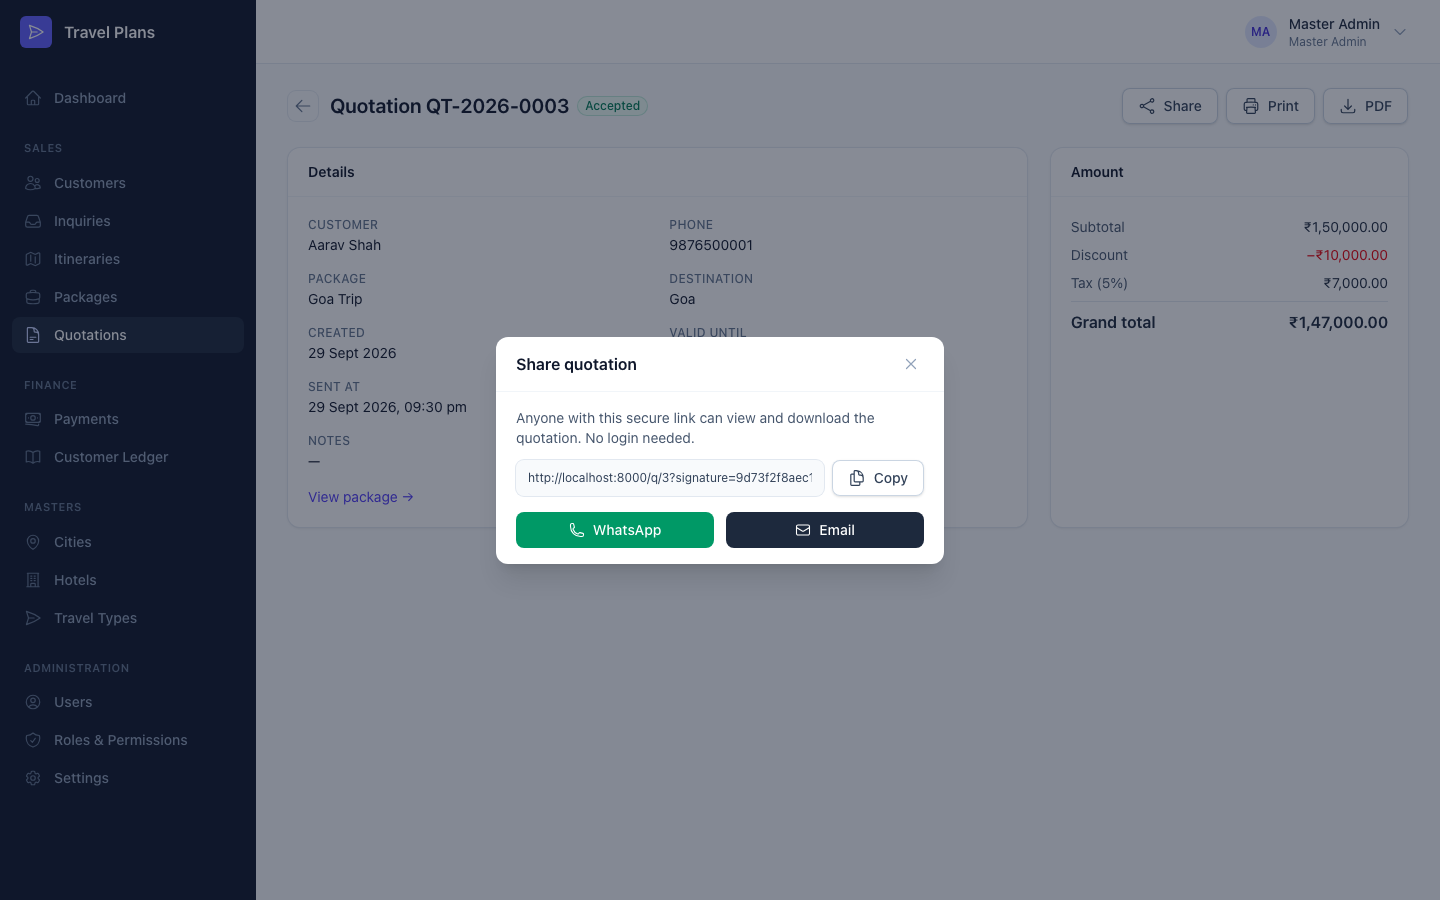This screenshot has height=900, width=1440.
Task: Expand the Master Admin user menu
Action: pyautogui.click(x=1400, y=32)
